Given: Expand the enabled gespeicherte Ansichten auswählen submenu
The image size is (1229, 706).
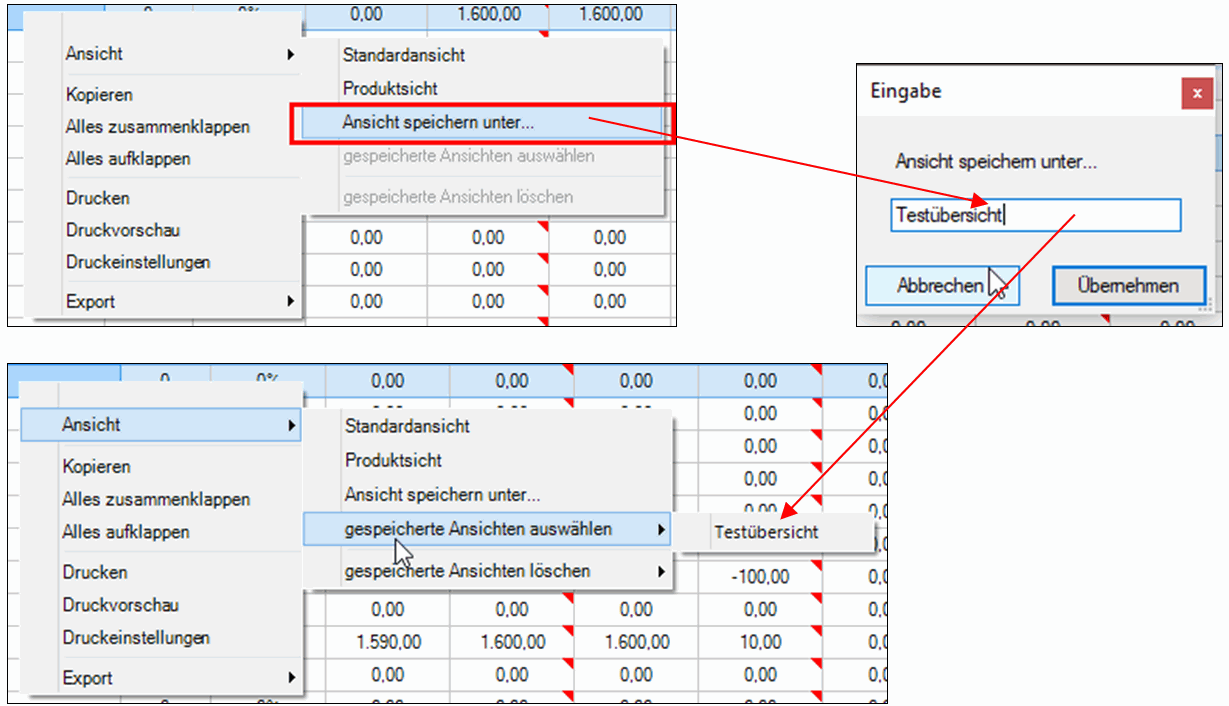Looking at the screenshot, I should point(478,529).
